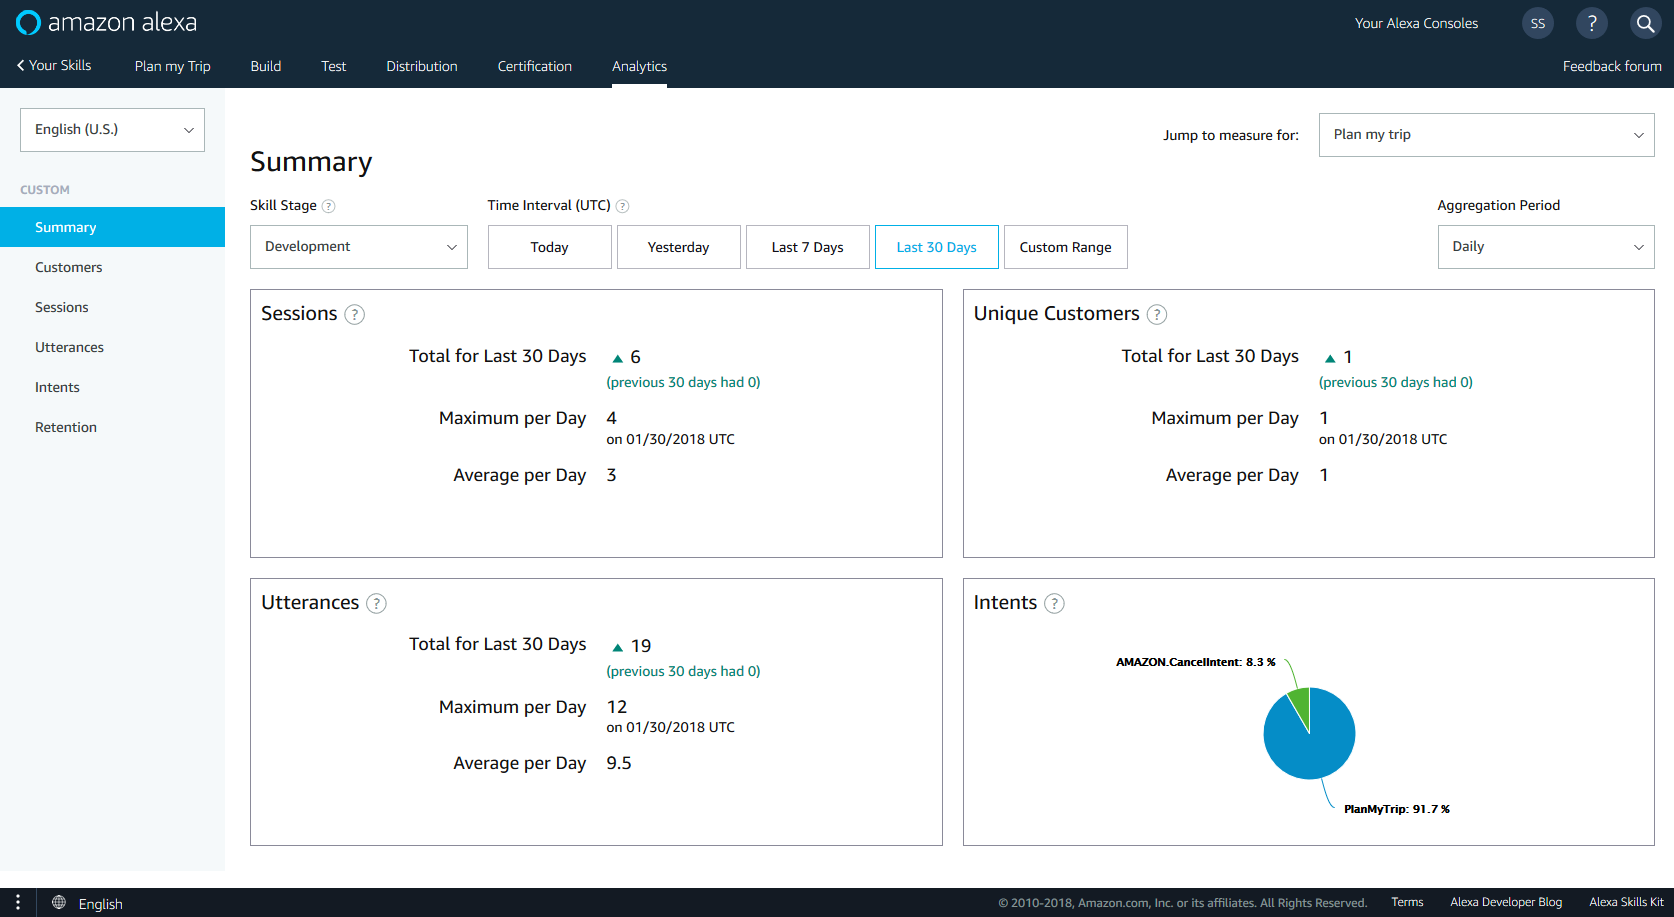Open the Distribution tab
This screenshot has height=917, width=1674.
[421, 66]
